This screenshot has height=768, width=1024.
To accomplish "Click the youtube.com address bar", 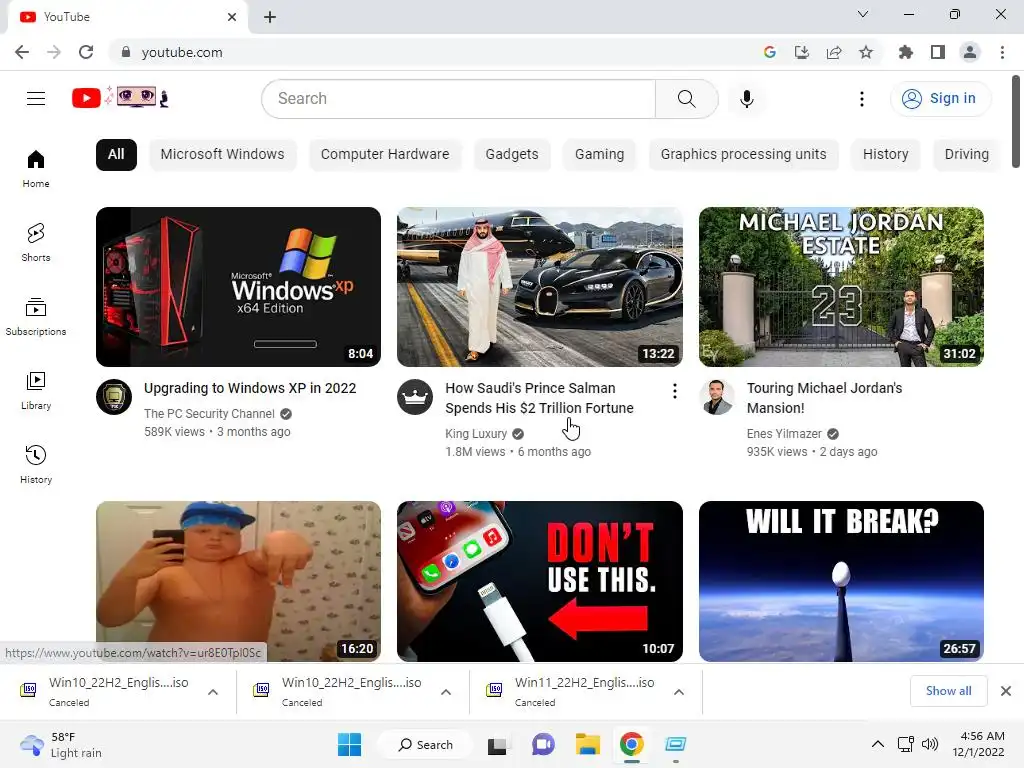I will click(x=431, y=52).
